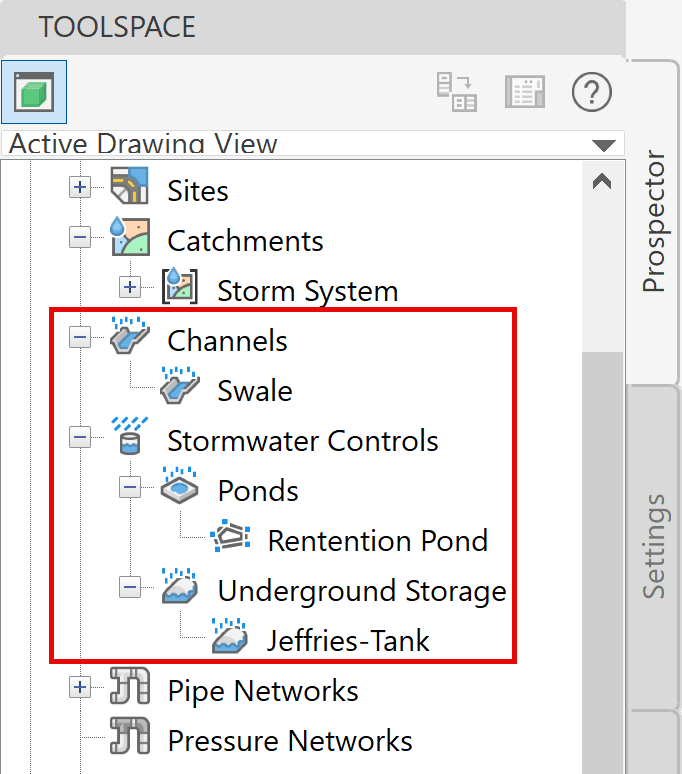Collapse the Channels tree node
Viewport: 682px width, 774px height.
(x=80, y=338)
